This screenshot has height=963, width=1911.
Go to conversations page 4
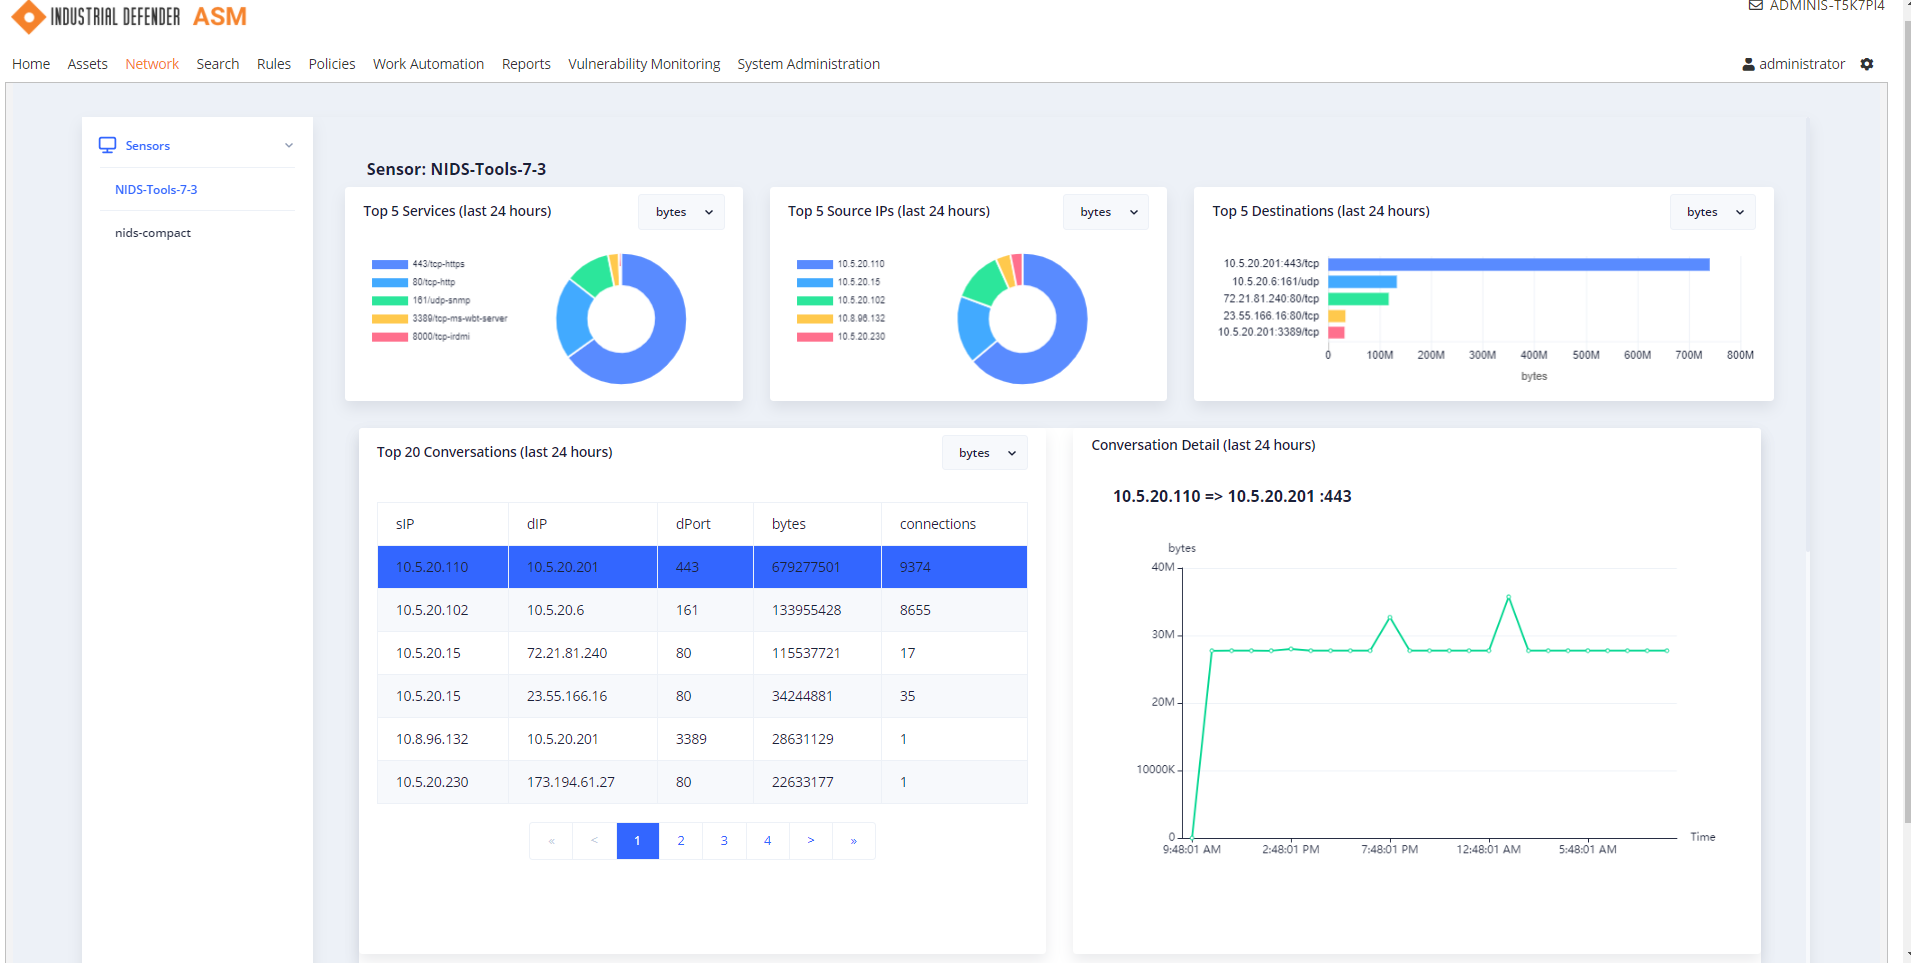(768, 841)
